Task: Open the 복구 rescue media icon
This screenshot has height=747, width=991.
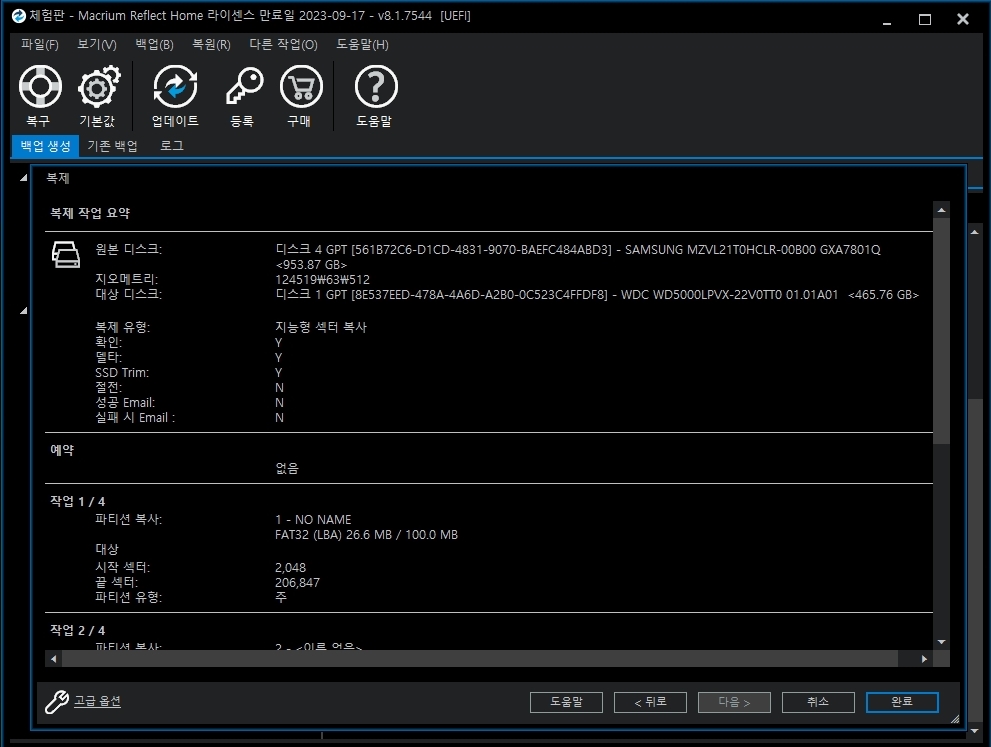Action: point(40,87)
